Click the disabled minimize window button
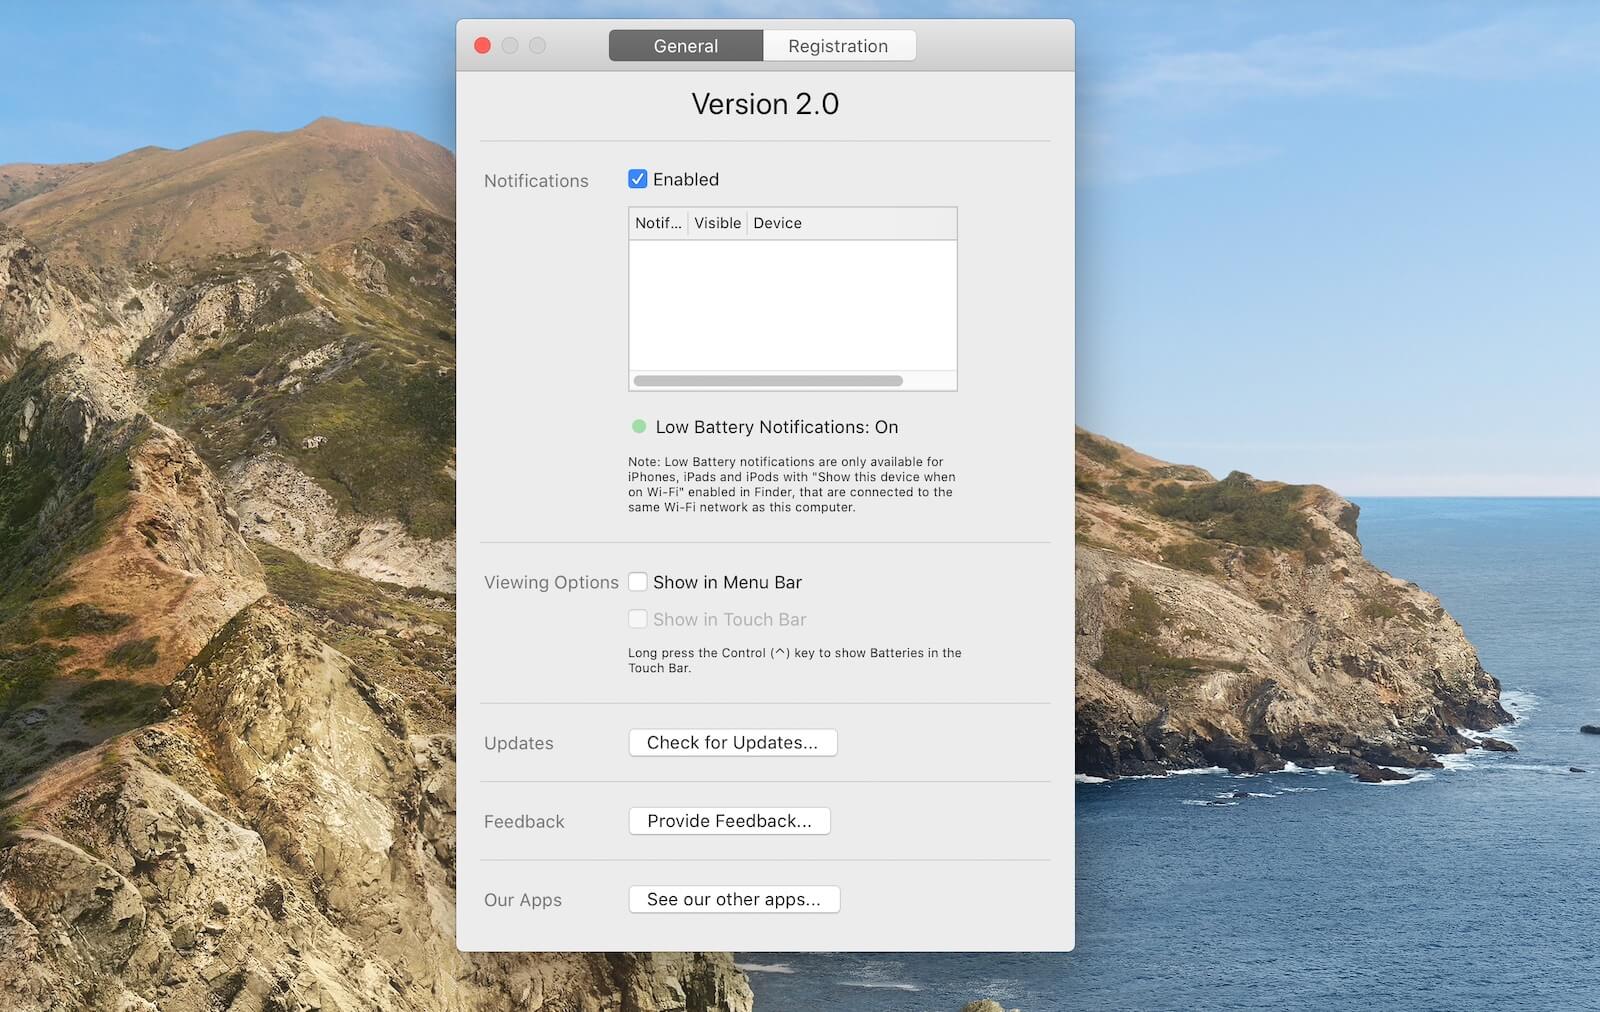Viewport: 1600px width, 1012px height. coord(510,46)
